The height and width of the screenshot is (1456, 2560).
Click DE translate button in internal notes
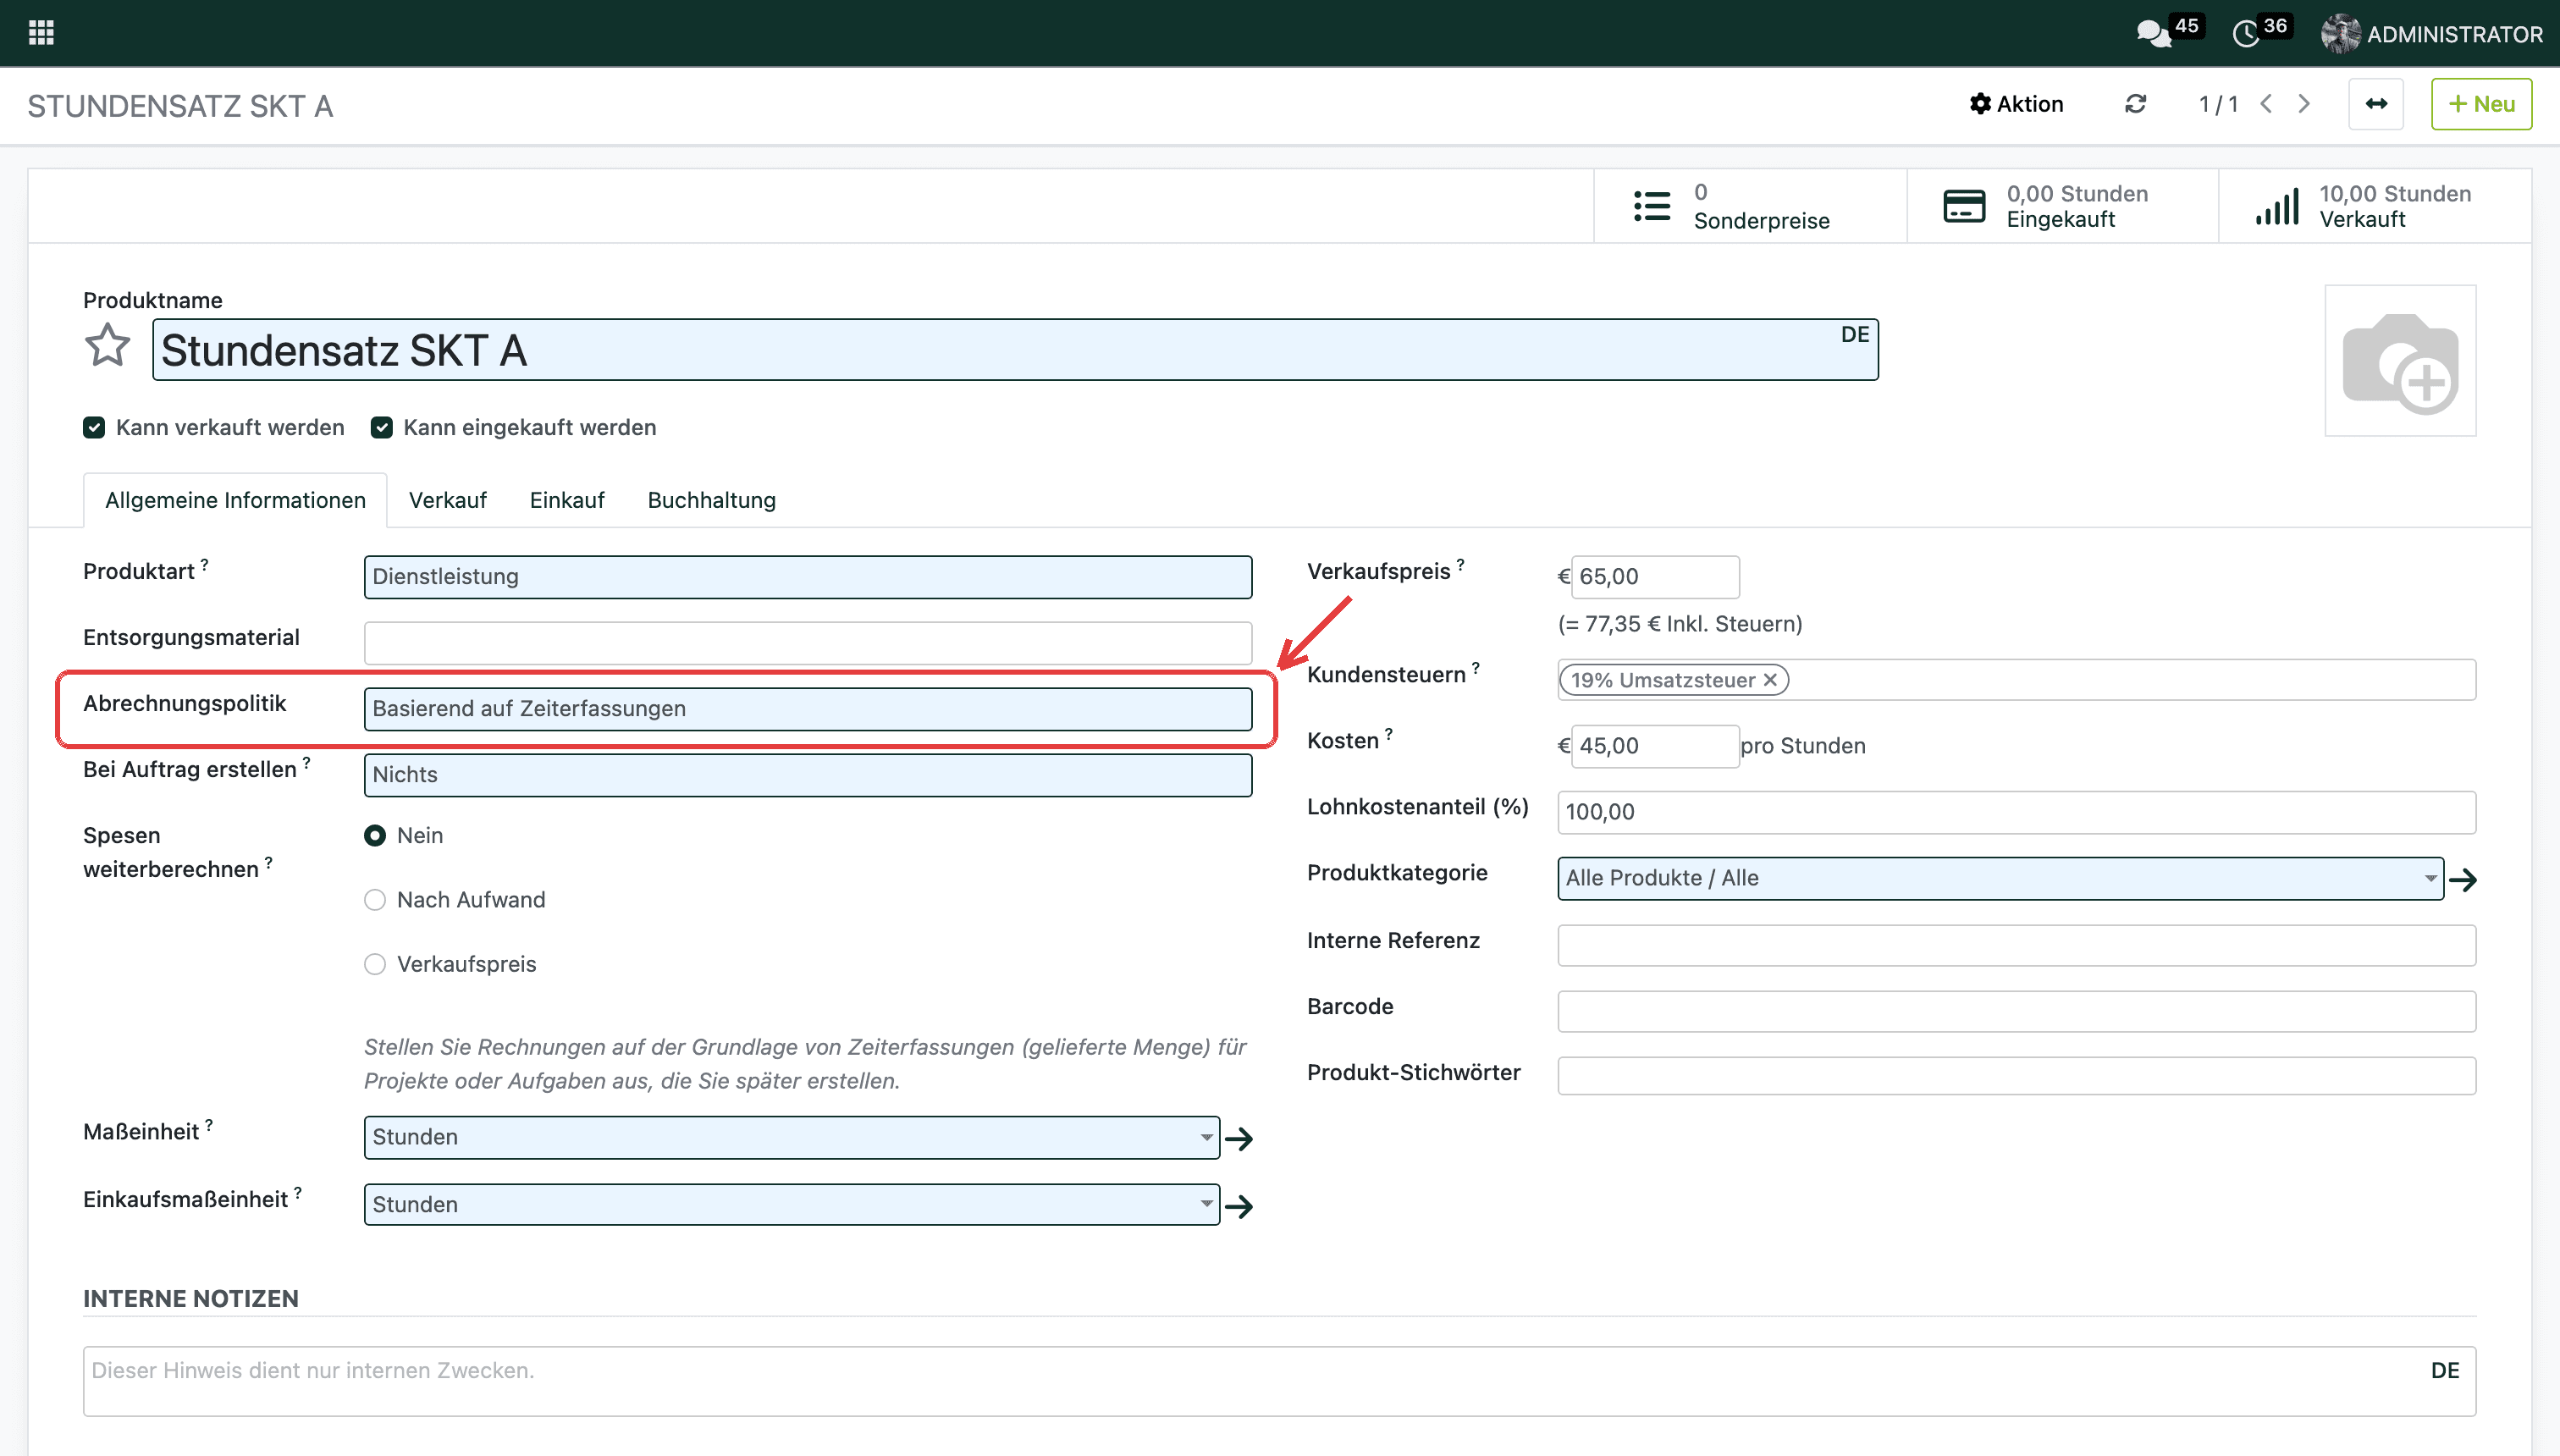[2445, 1371]
